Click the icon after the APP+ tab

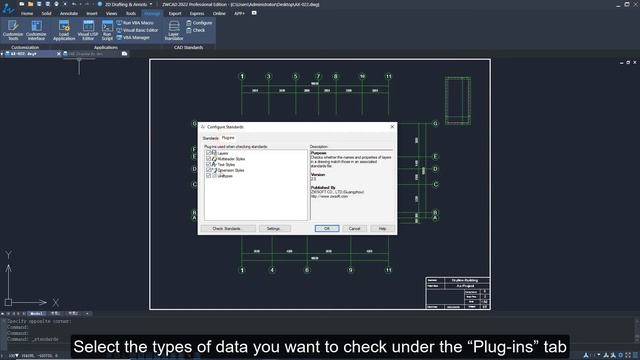pyautogui.click(x=254, y=13)
